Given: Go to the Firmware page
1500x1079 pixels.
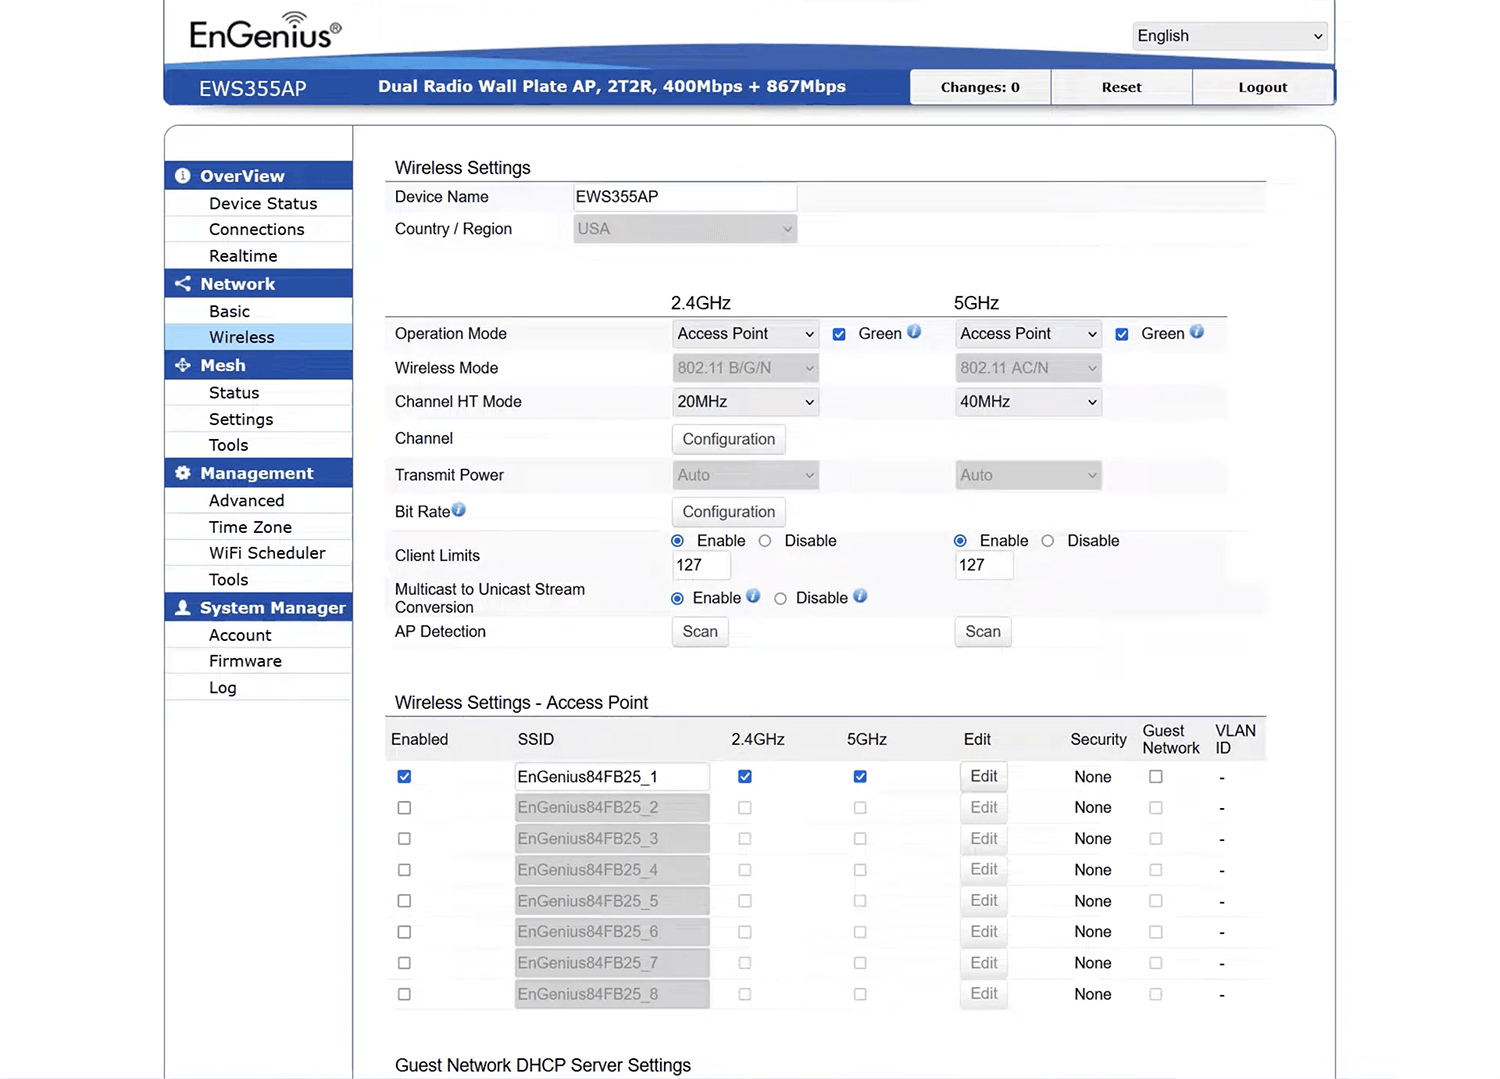Looking at the screenshot, I should (x=245, y=661).
